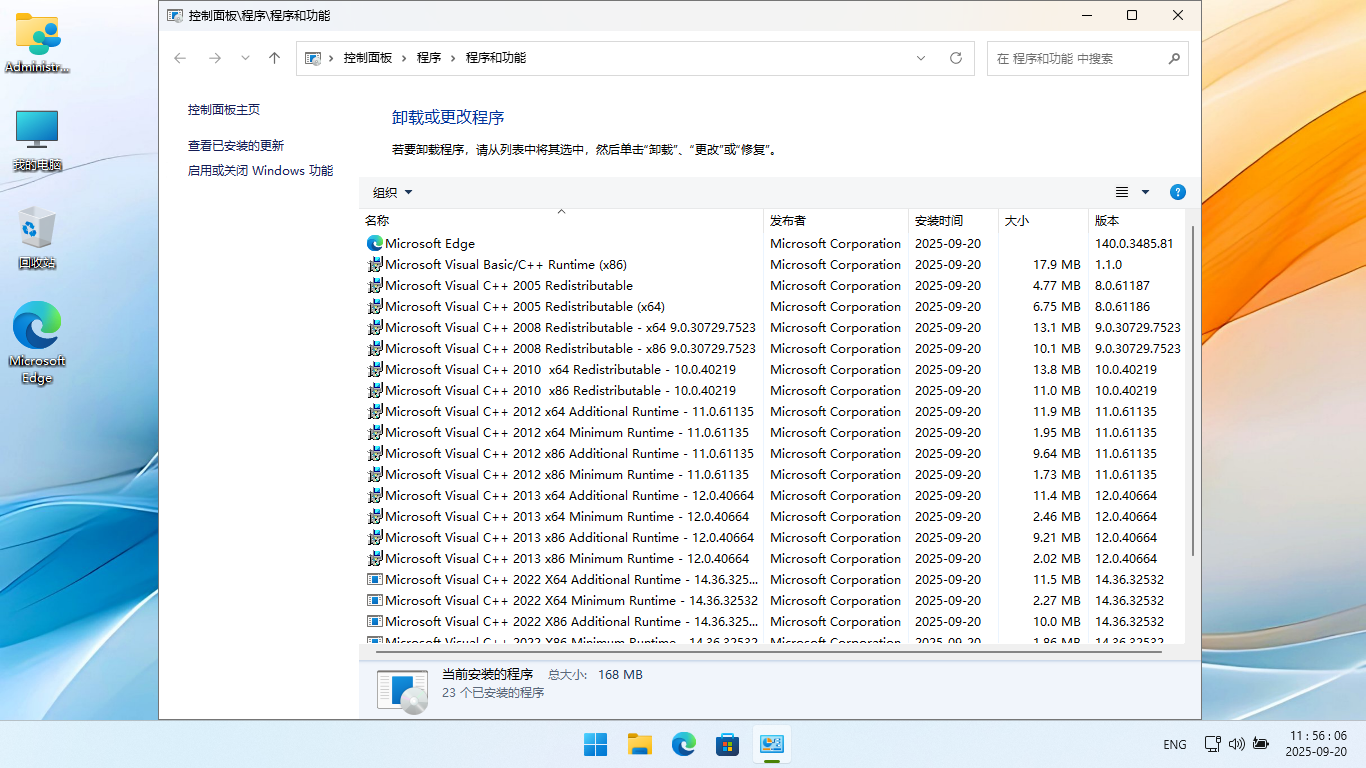Click the icon of Visual C++ 2005 Redistributable (x64)
Viewport: 1366px width, 768px height.
tap(375, 306)
